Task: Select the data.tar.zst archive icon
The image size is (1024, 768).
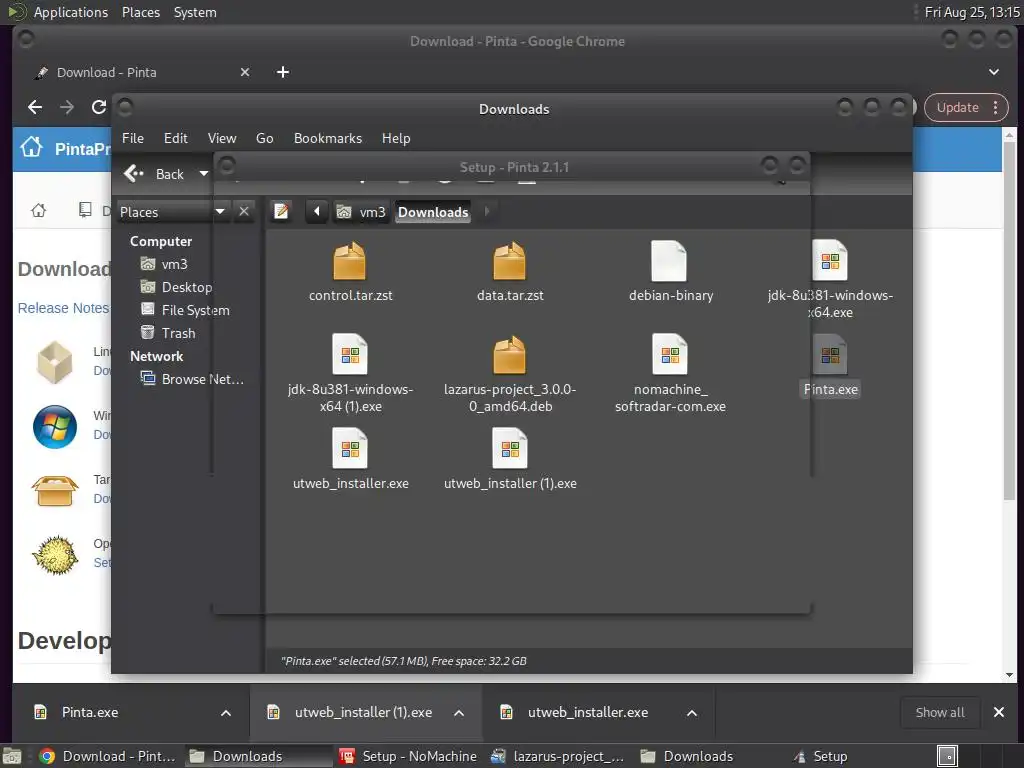Action: click(509, 261)
